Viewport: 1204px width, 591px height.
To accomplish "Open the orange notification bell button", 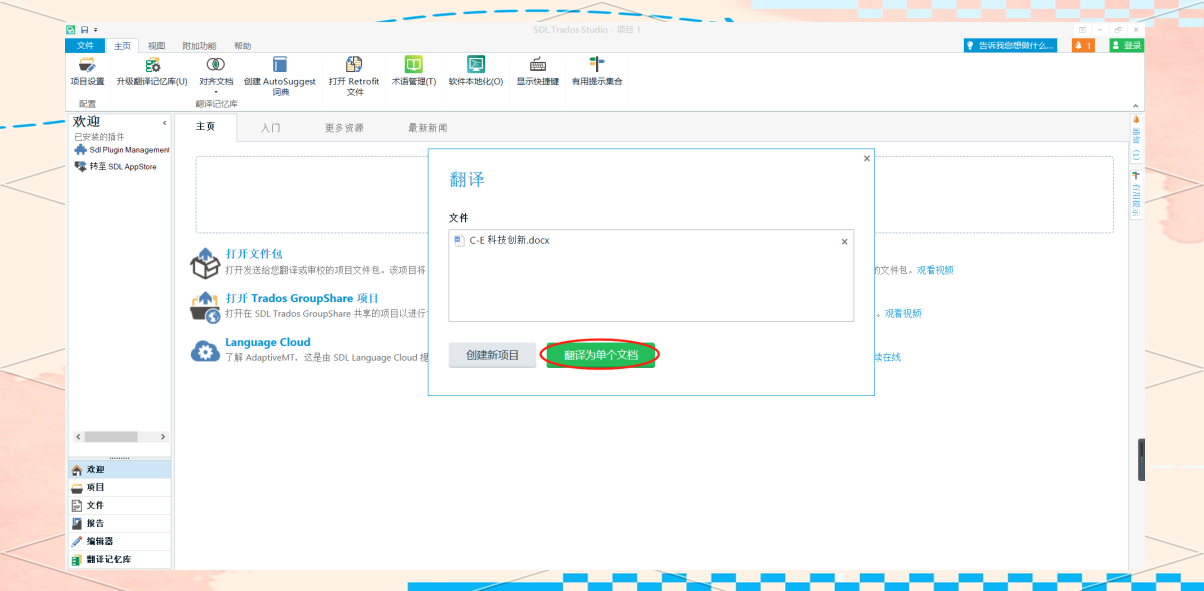I will 1083,45.
